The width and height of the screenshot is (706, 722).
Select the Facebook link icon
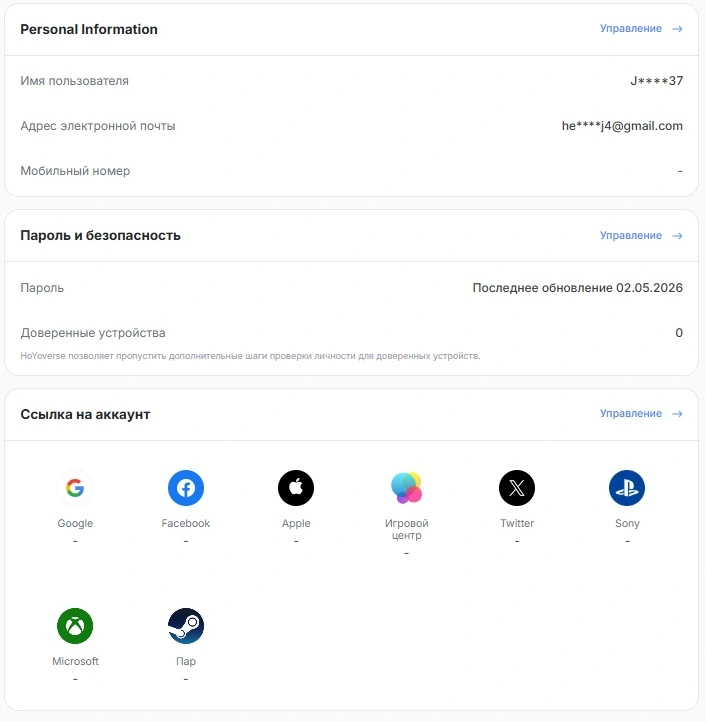pyautogui.click(x=186, y=488)
